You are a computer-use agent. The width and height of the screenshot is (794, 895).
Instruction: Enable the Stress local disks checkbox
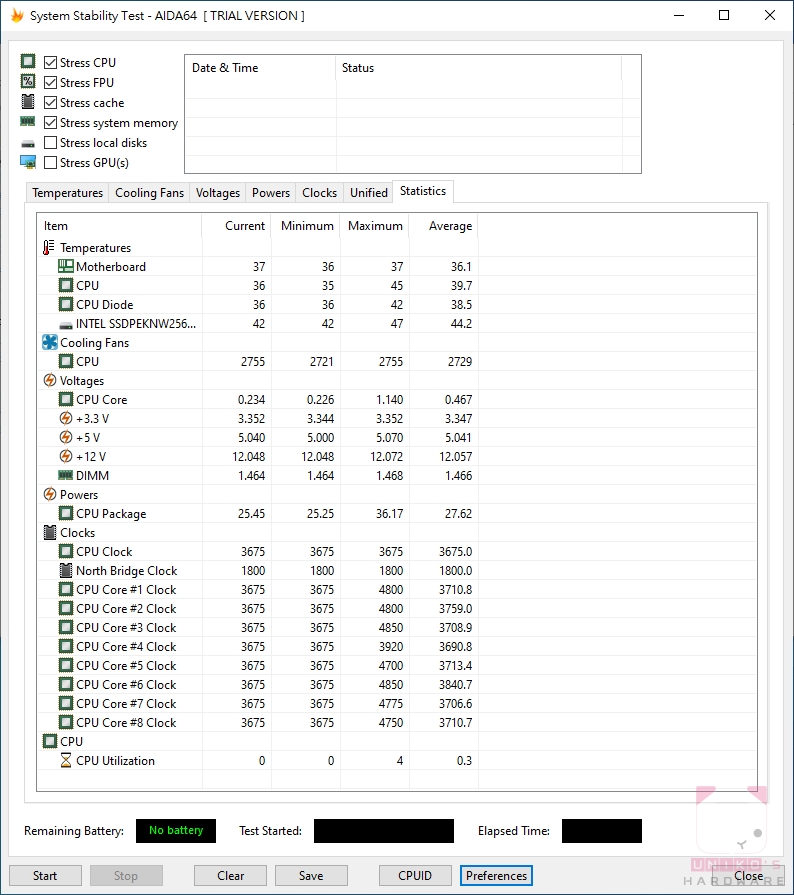(x=50, y=142)
